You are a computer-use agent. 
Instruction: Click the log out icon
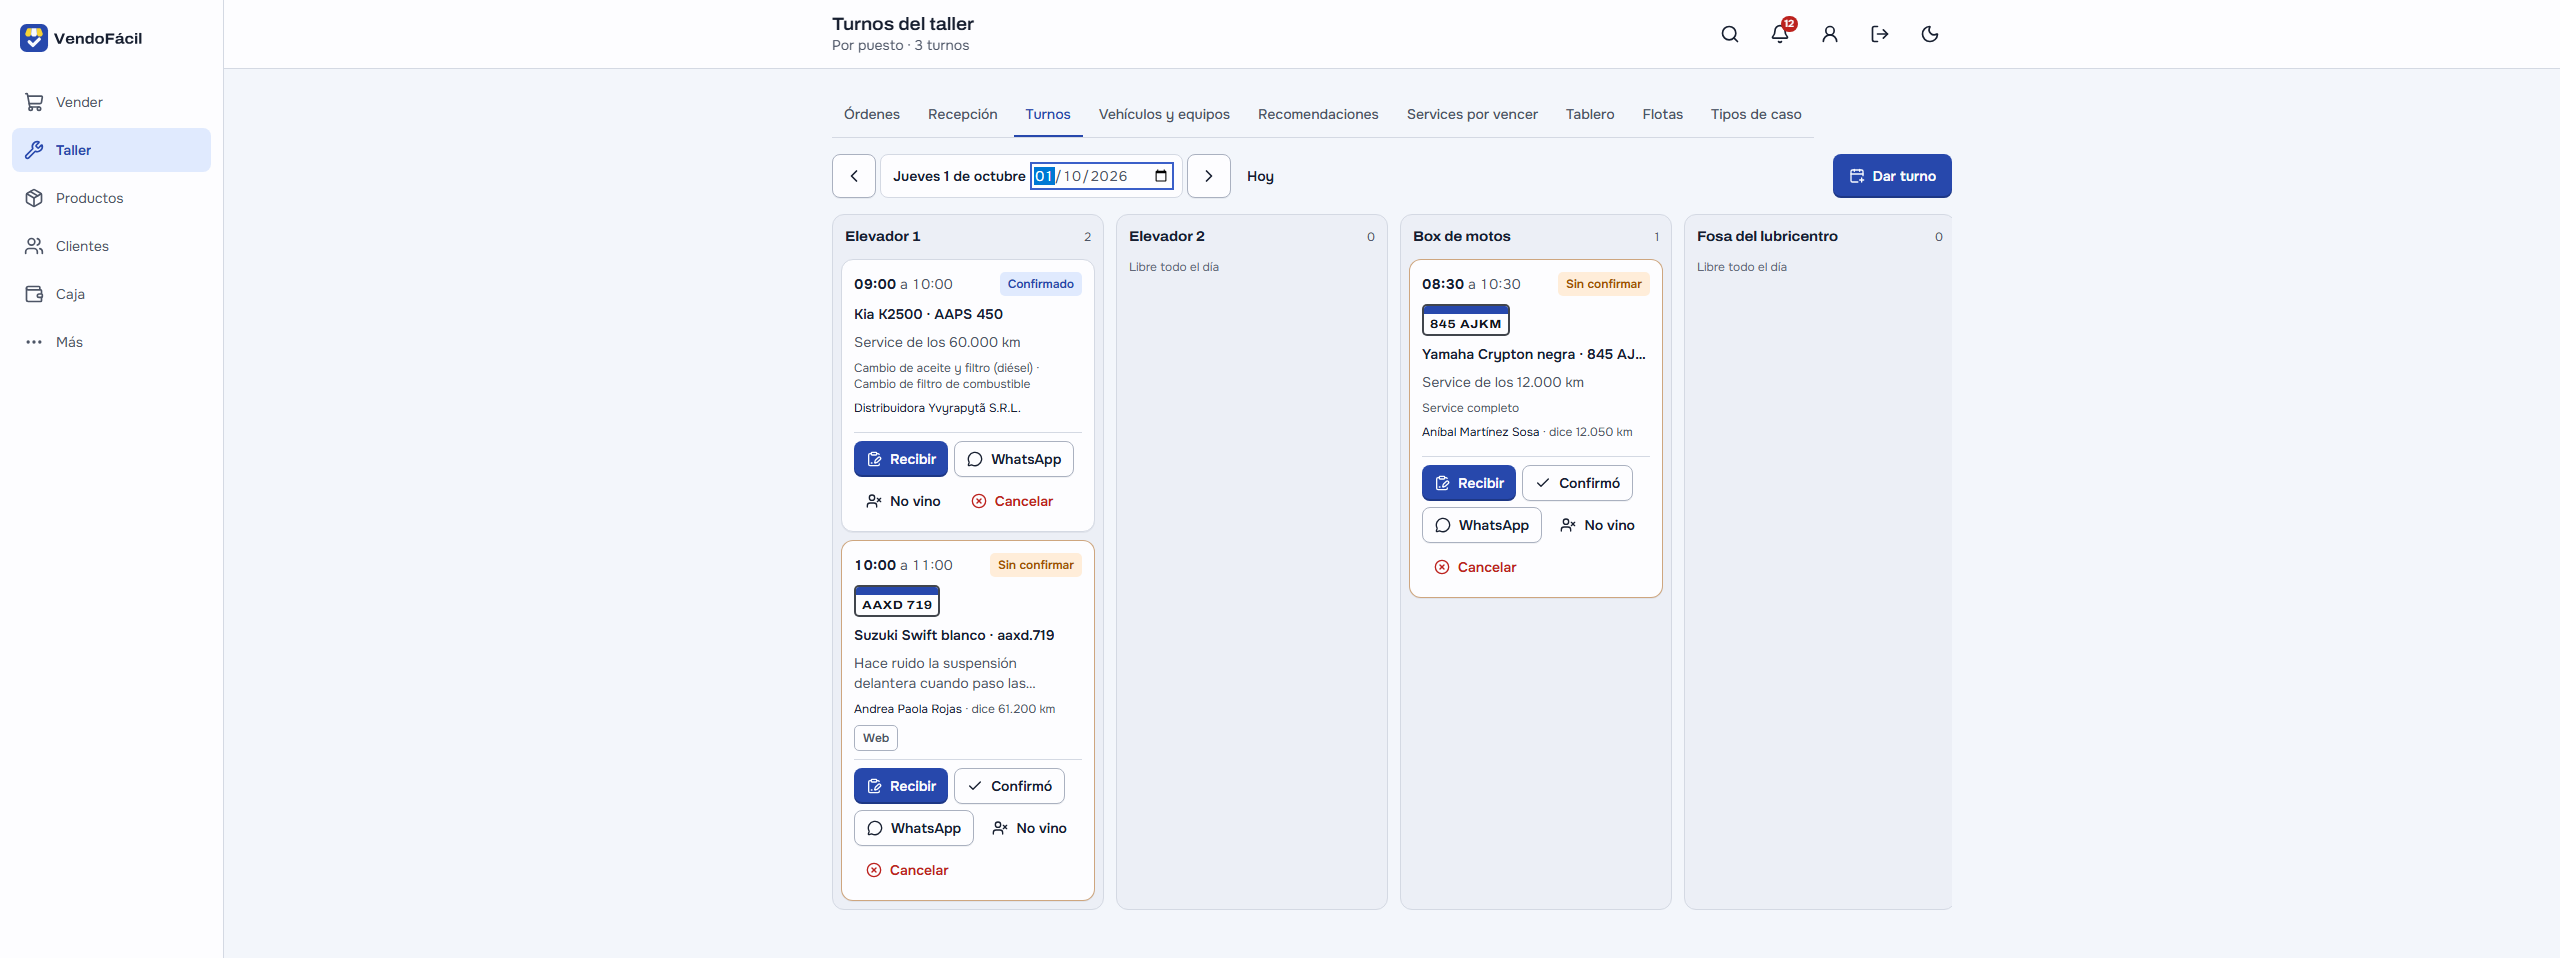tap(1880, 34)
